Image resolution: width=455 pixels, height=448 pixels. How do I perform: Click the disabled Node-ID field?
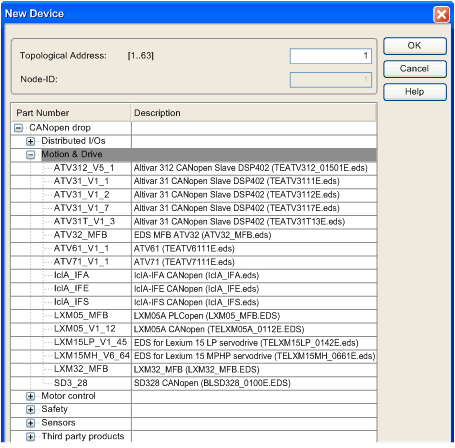[x=331, y=80]
